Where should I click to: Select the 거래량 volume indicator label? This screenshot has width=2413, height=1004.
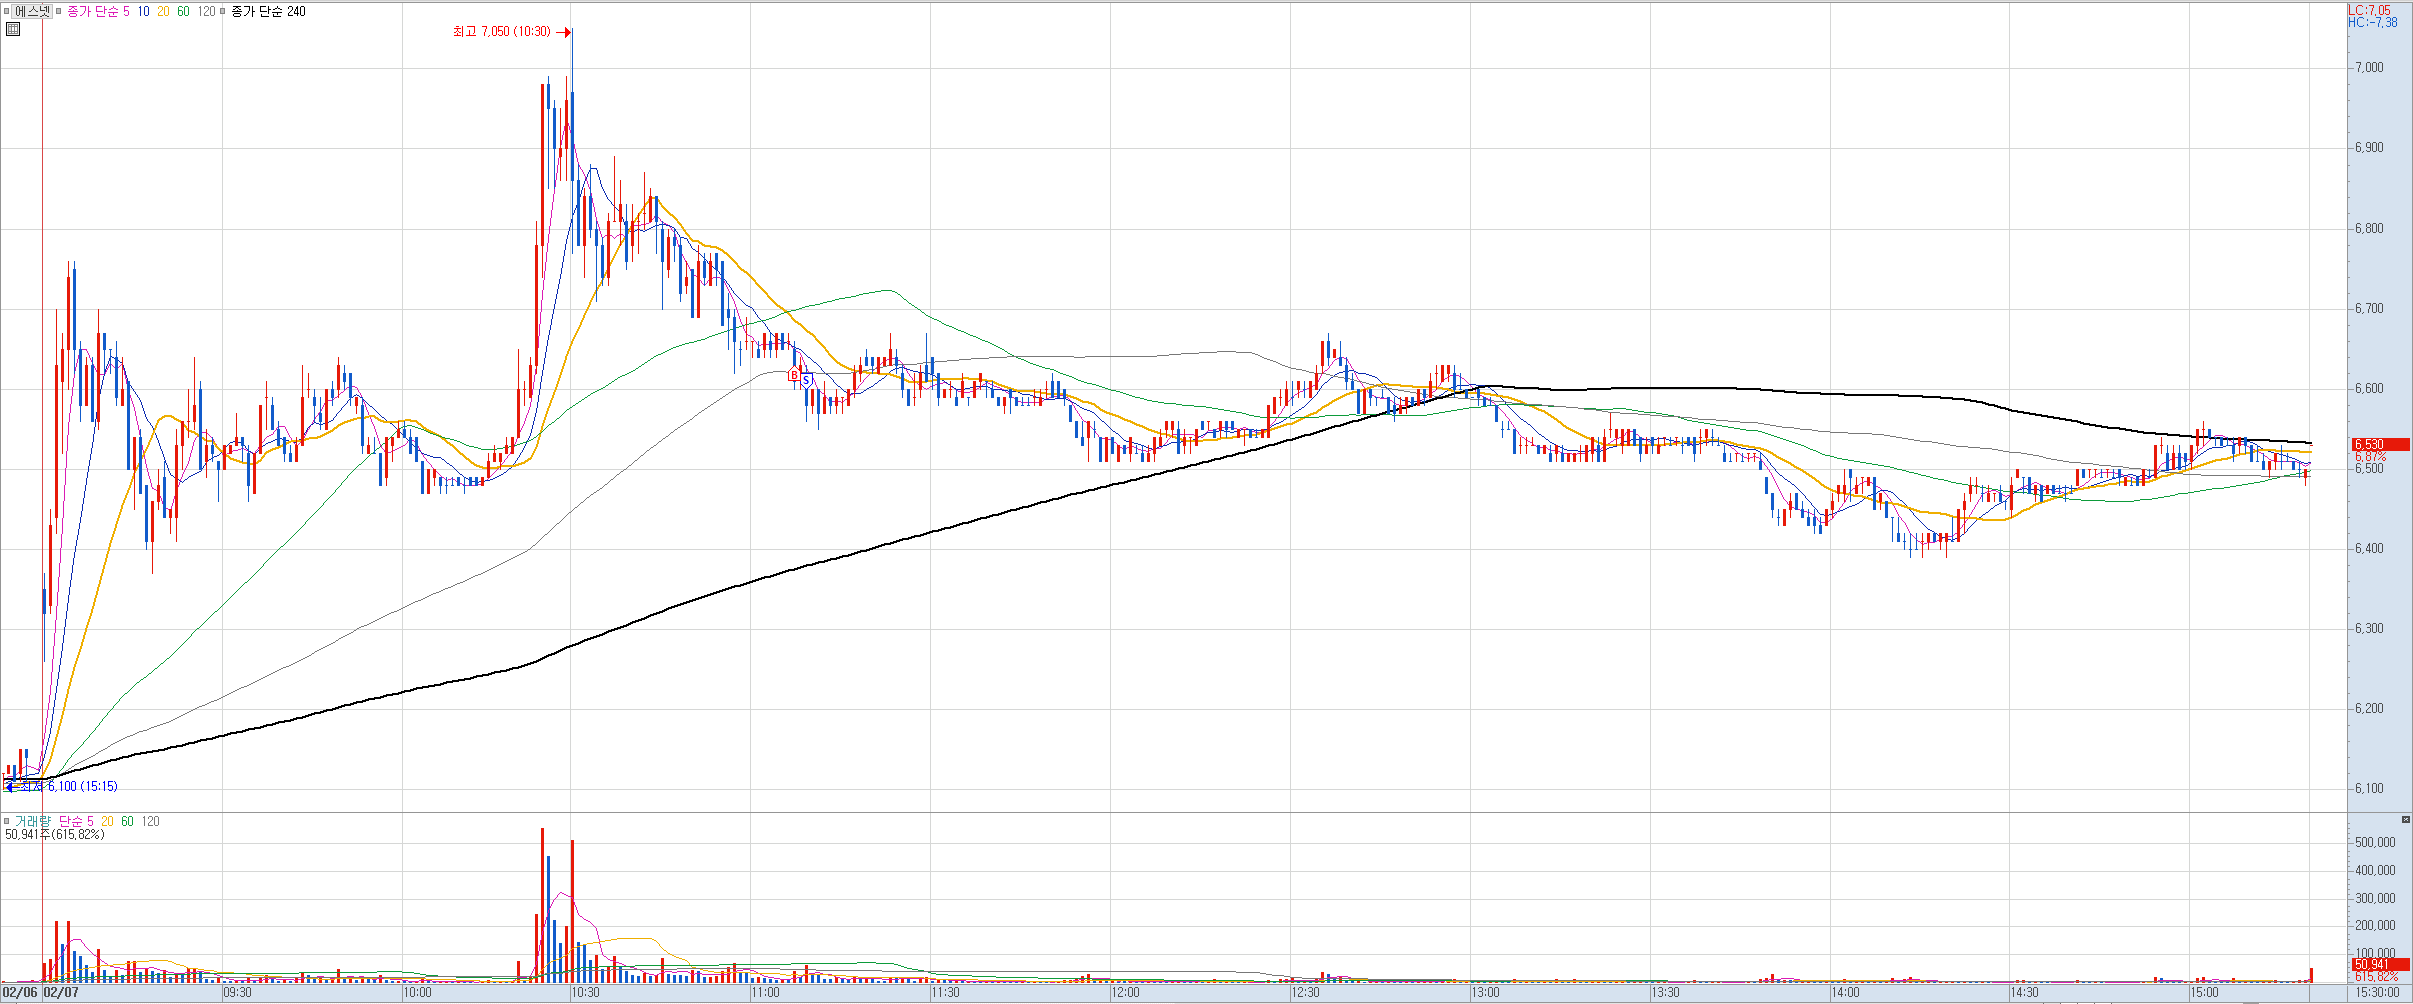click(x=33, y=821)
